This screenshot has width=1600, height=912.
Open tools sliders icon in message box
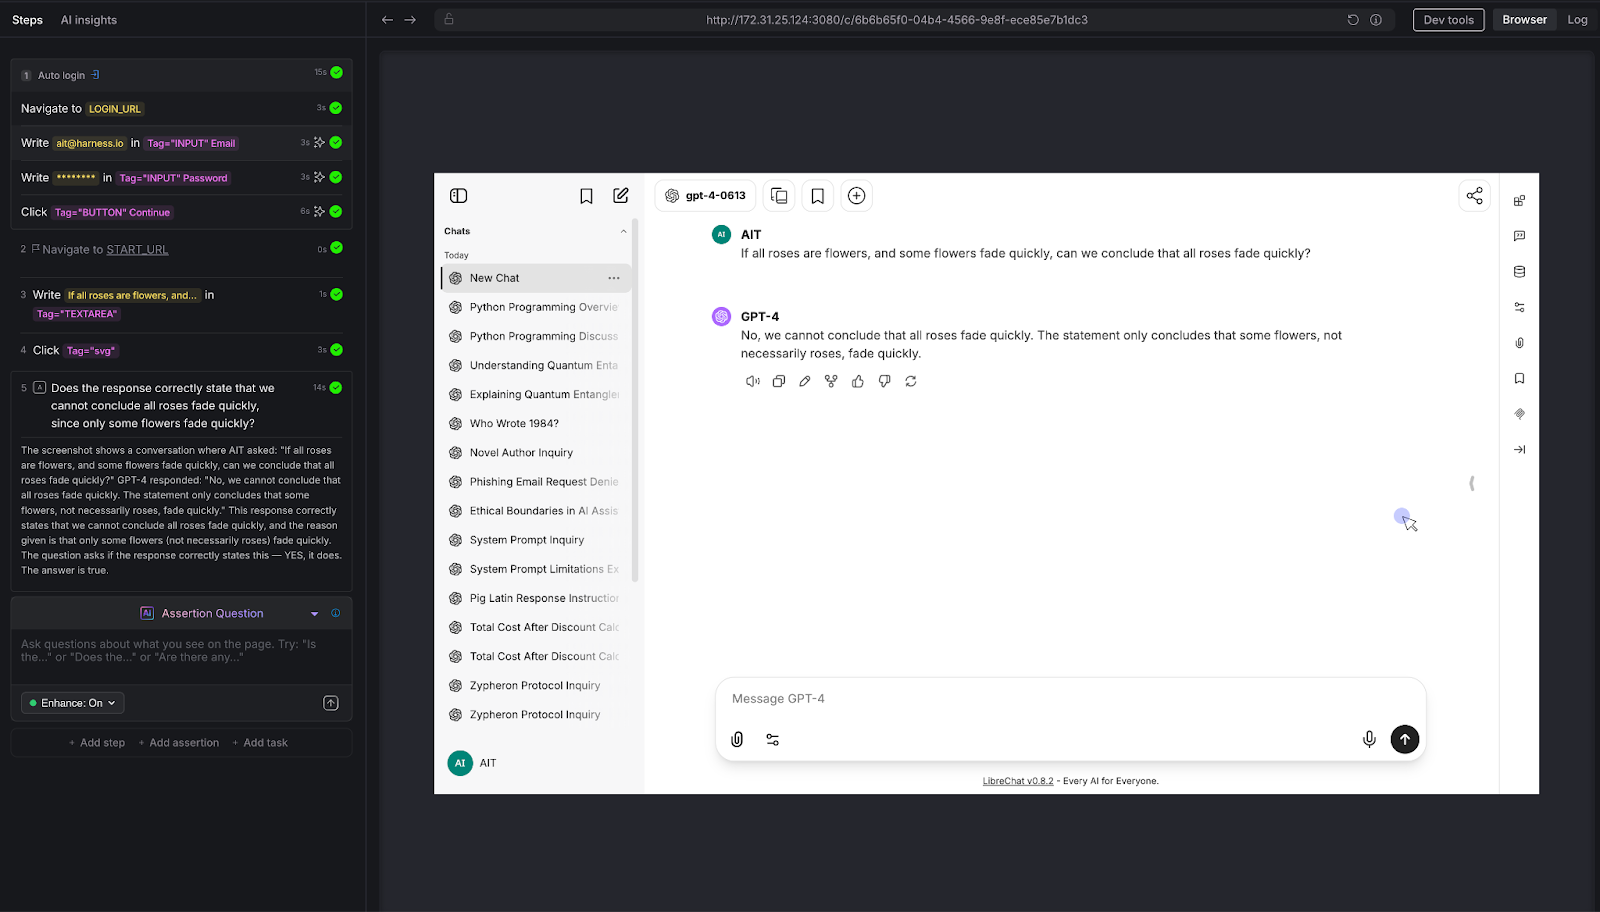tap(773, 740)
